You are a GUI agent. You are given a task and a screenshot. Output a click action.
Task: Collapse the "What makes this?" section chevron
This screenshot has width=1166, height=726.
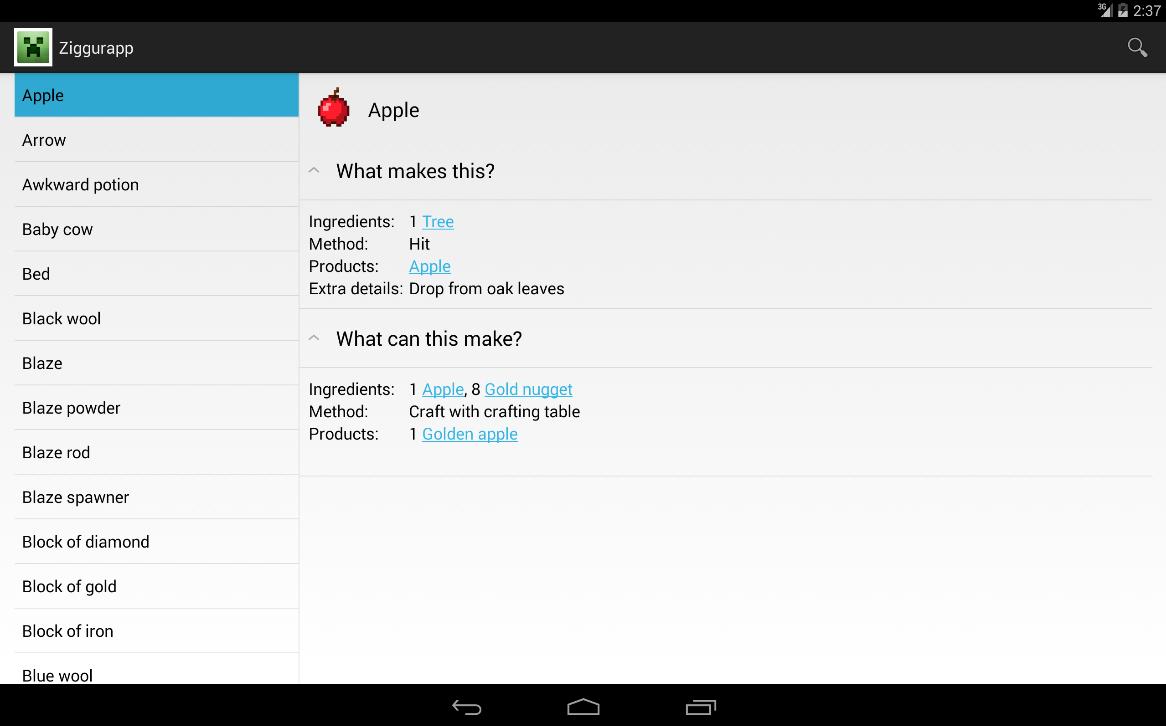314,171
